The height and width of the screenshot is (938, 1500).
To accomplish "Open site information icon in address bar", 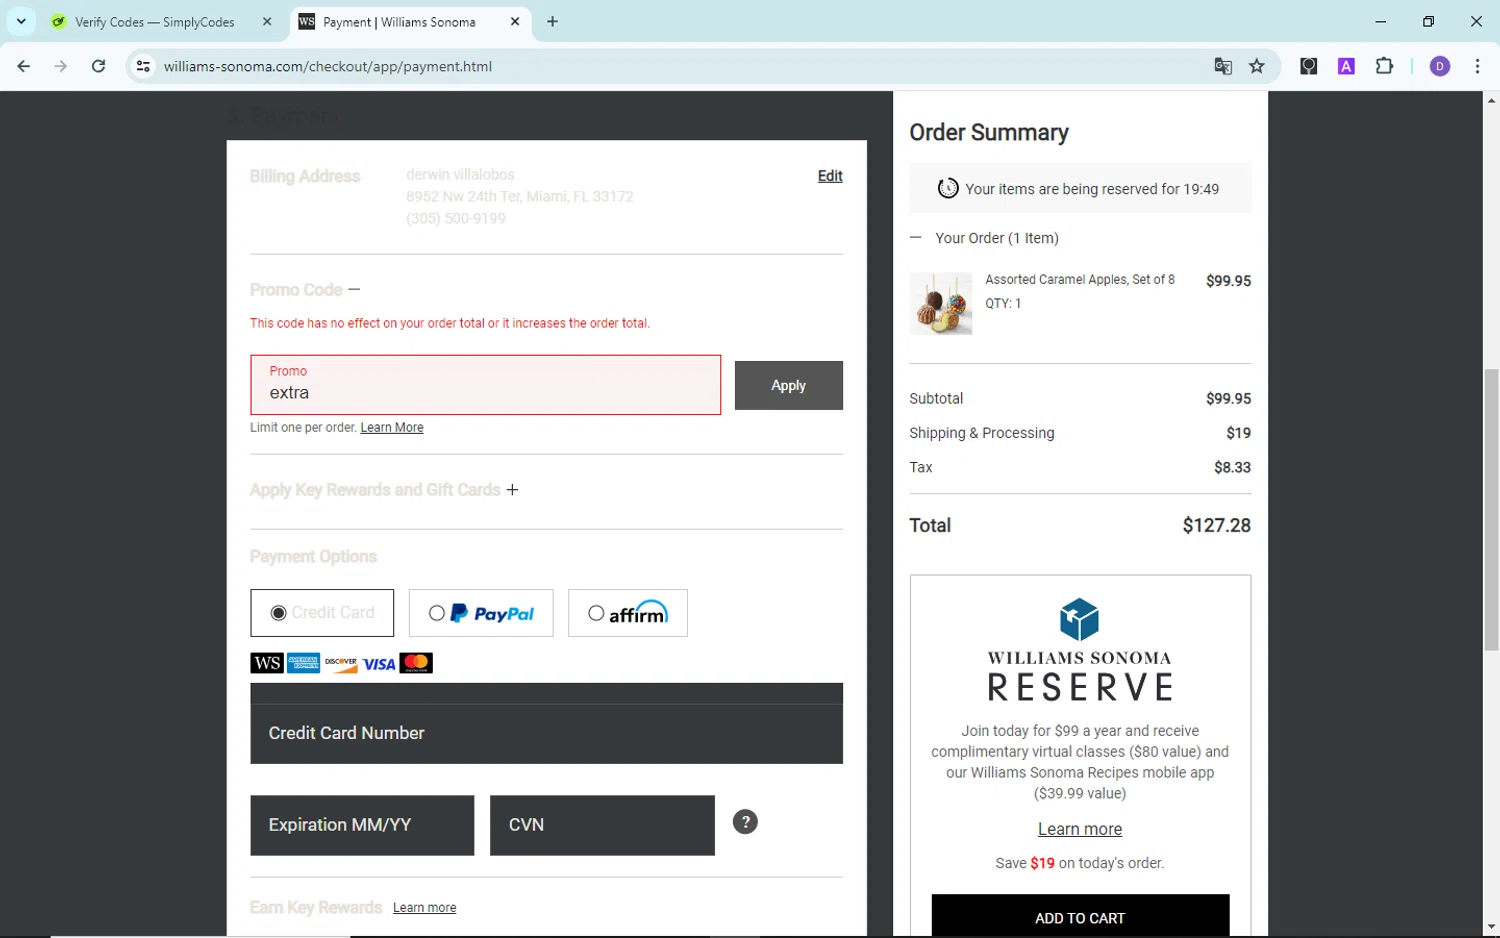I will click(x=143, y=66).
